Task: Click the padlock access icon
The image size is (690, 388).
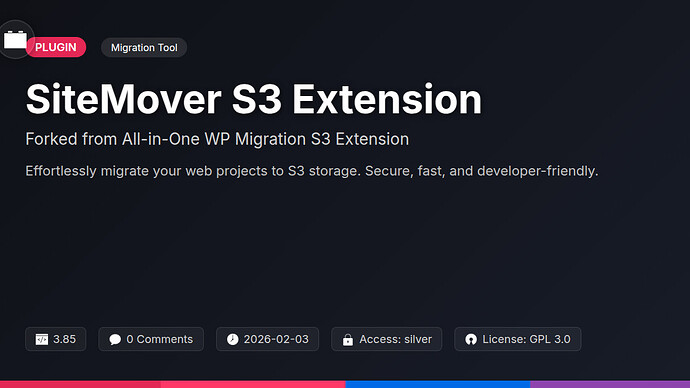Action: (348, 339)
